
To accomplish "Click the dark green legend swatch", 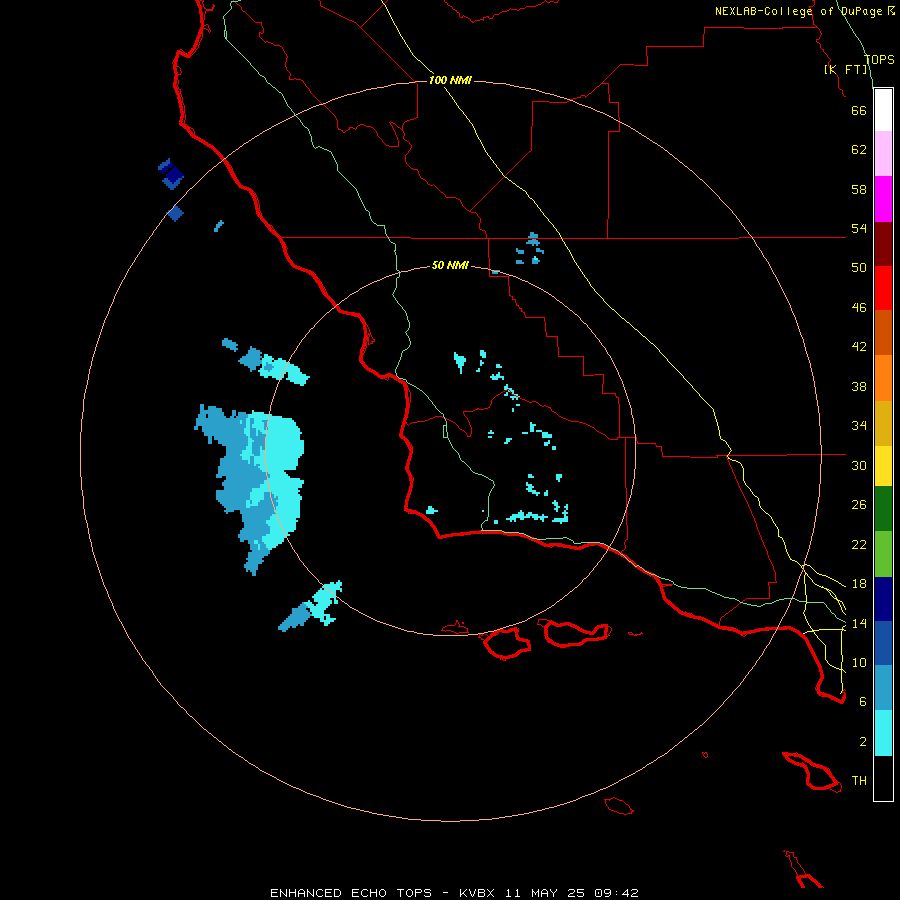I will 883,509.
